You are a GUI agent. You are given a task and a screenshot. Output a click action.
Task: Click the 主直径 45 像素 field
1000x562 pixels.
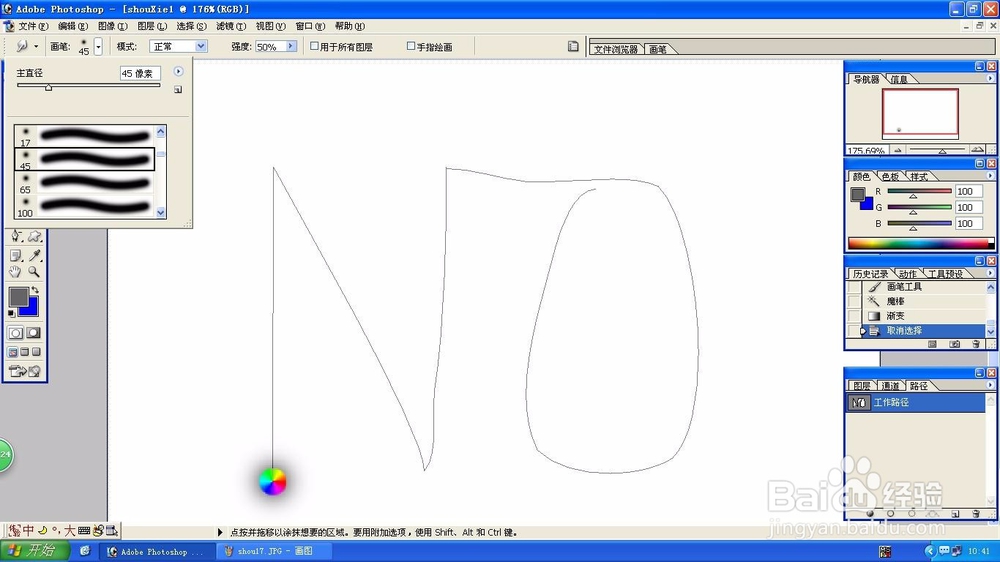pos(140,73)
